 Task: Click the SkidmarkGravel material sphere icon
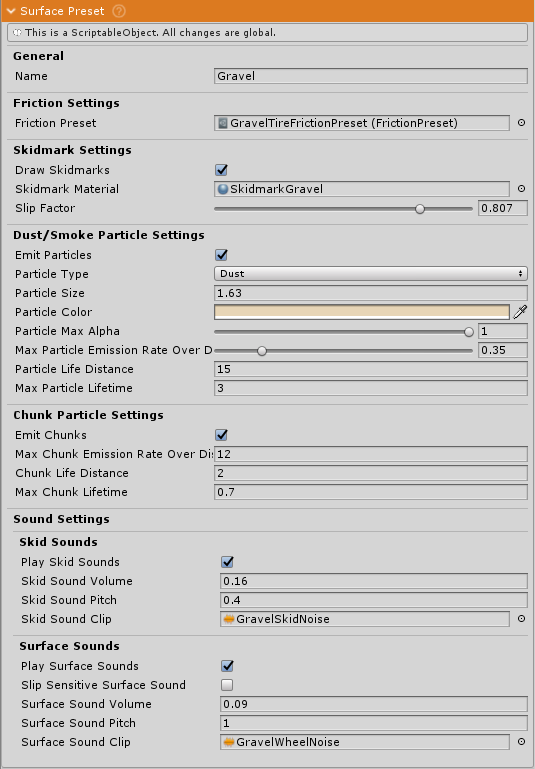(223, 189)
